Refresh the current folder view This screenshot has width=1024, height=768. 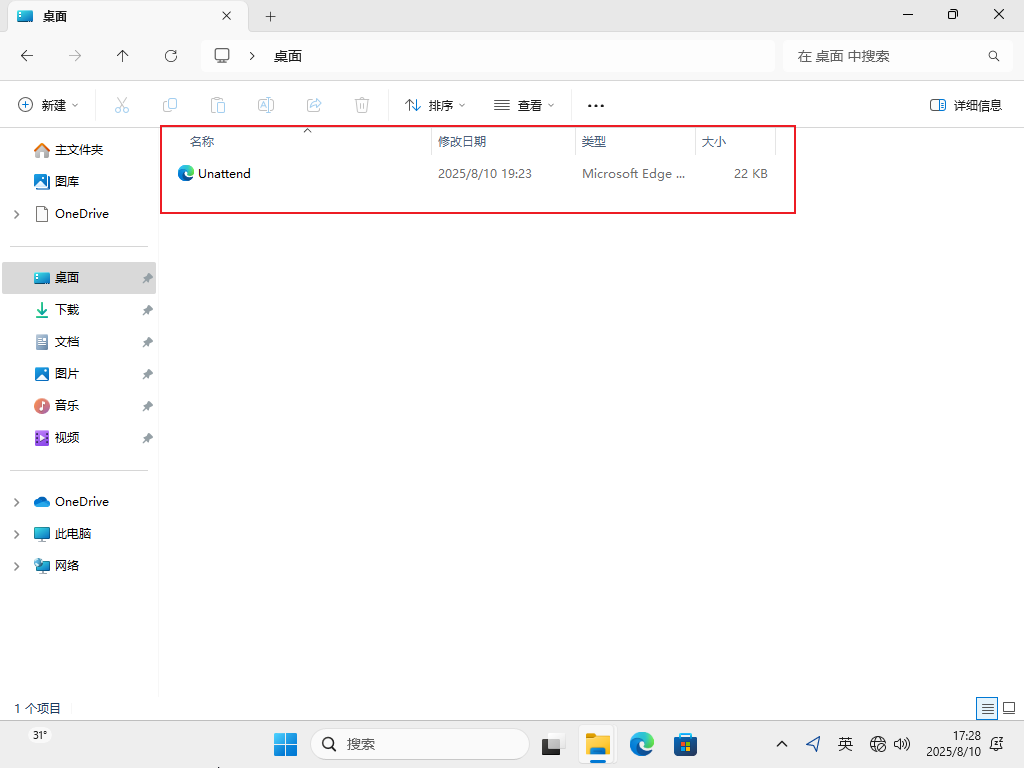[171, 56]
